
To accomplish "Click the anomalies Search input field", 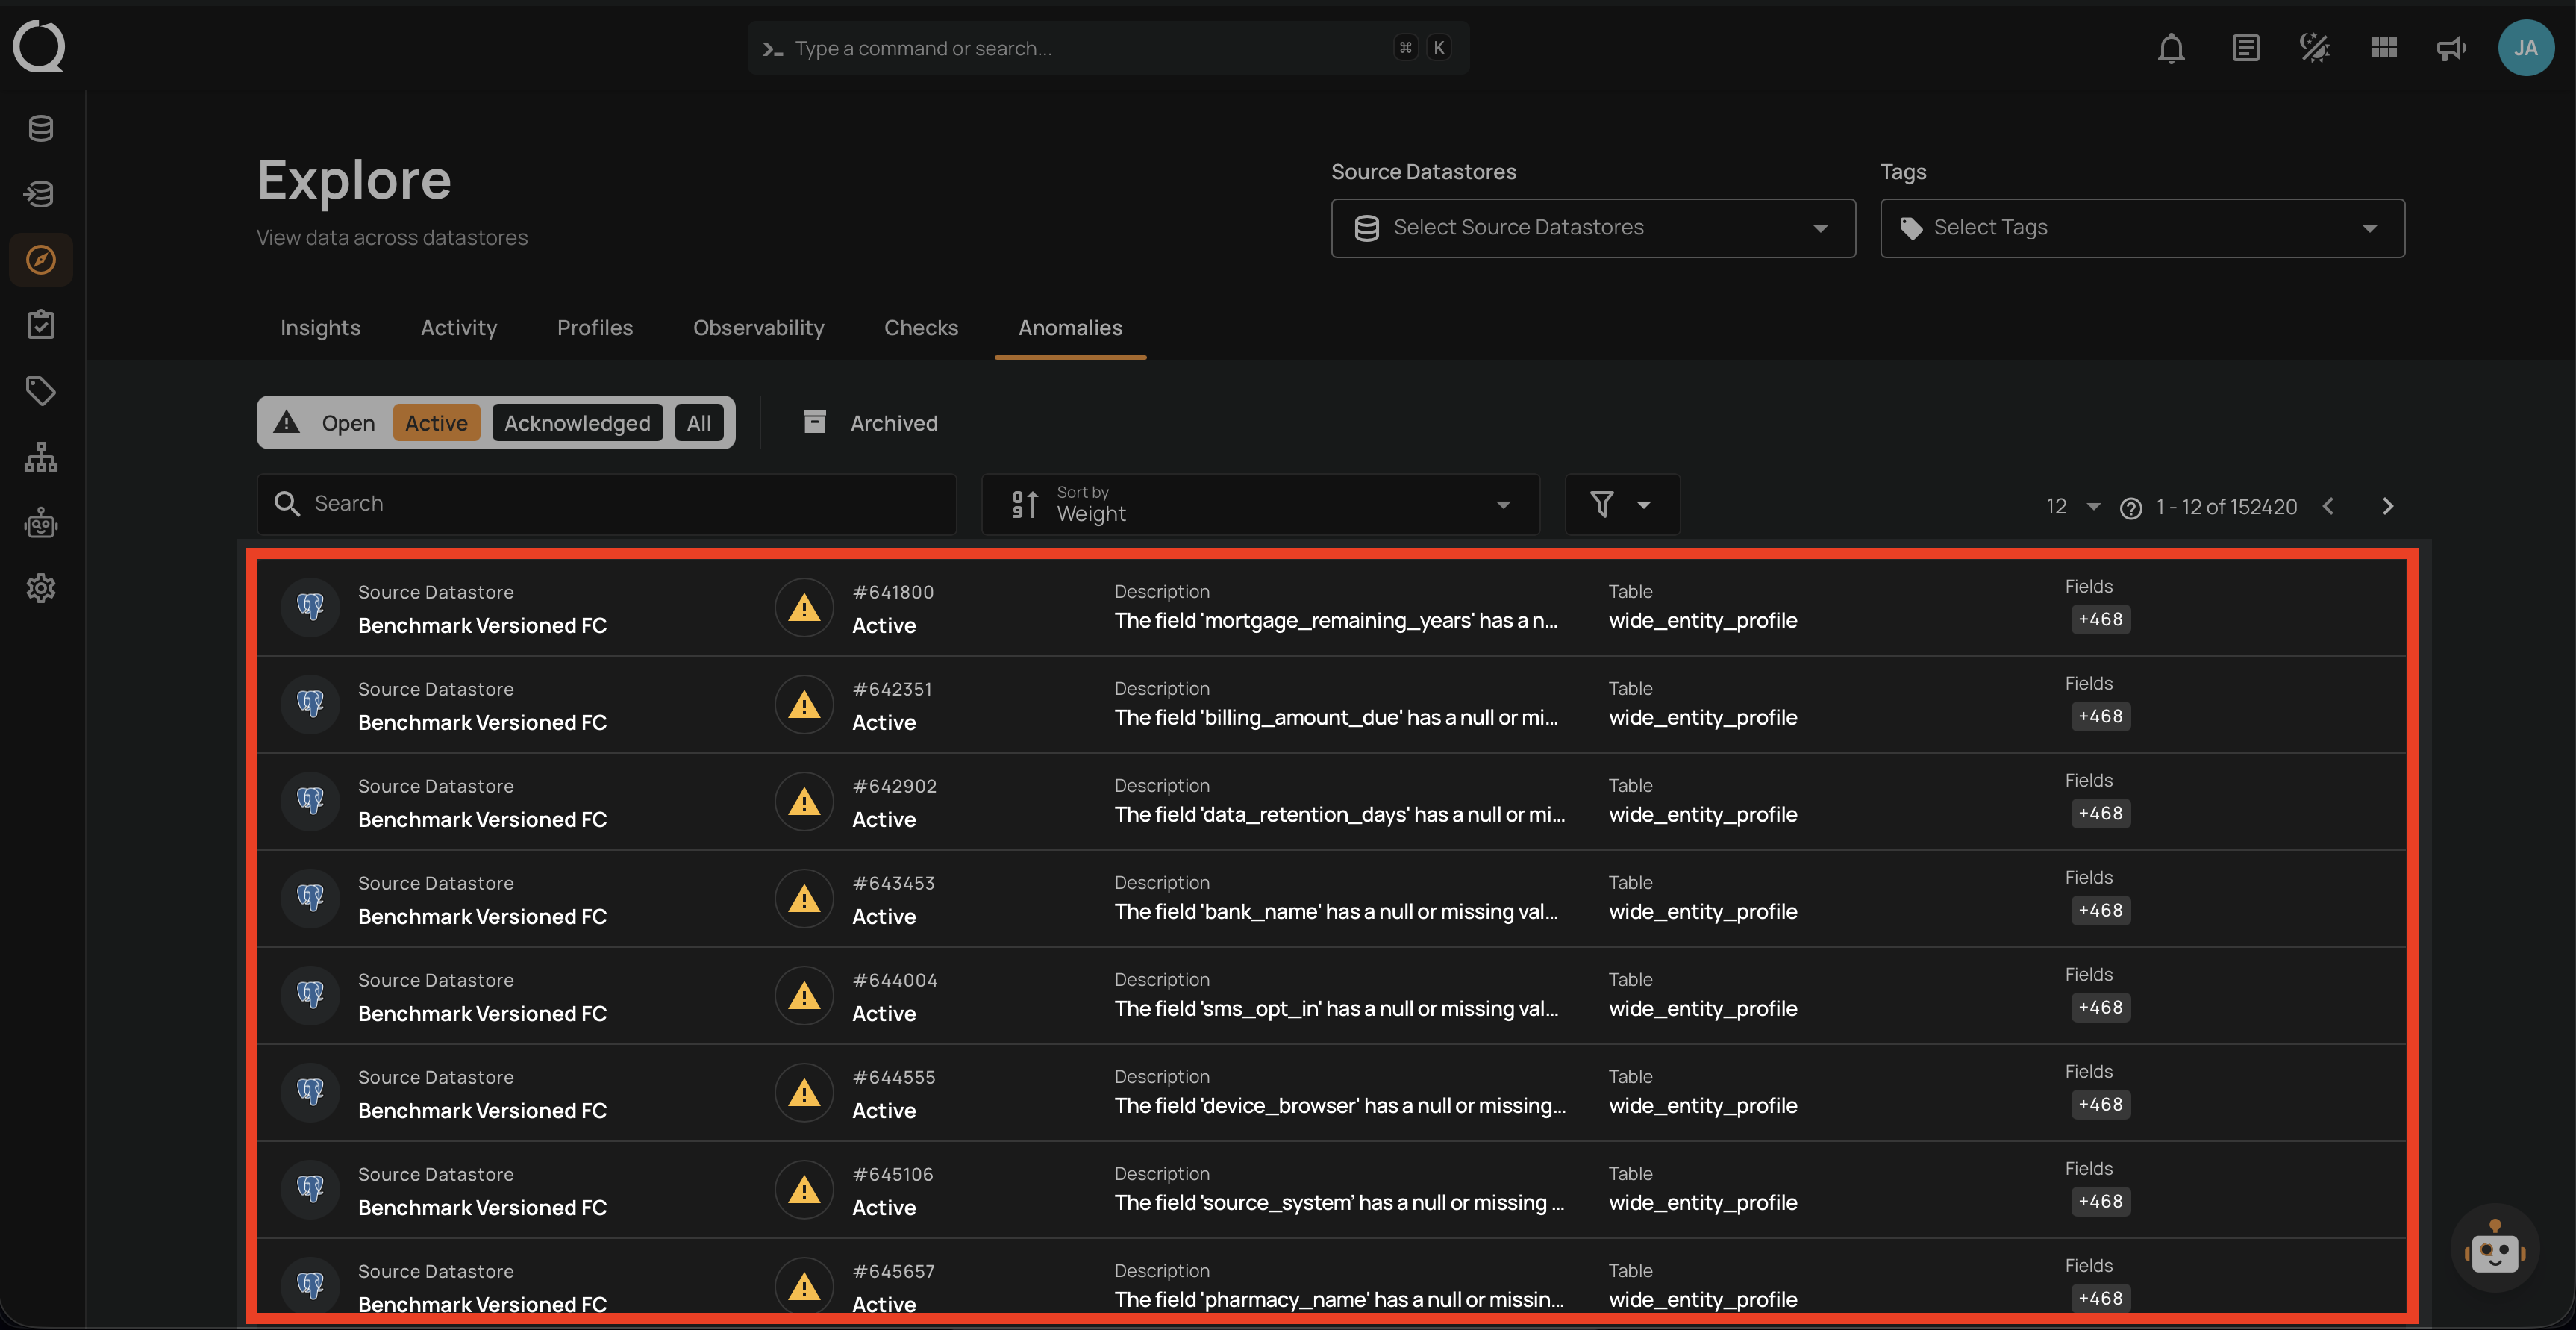I will coord(620,504).
